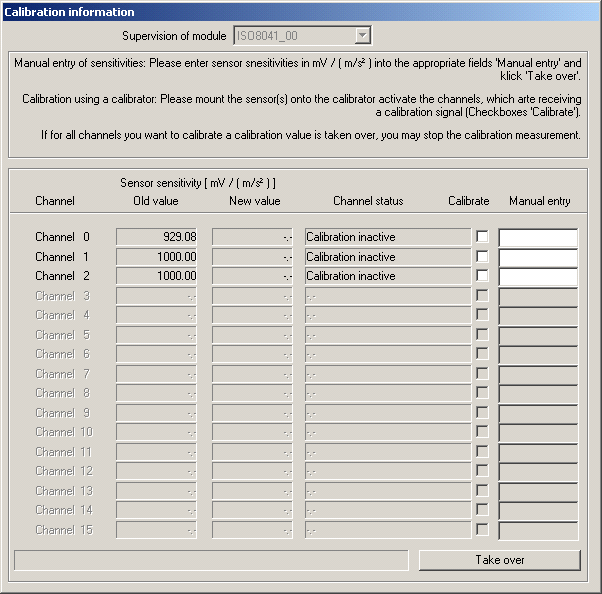Focus the Channel 1 Manual entry field
602x594 pixels.
point(538,257)
